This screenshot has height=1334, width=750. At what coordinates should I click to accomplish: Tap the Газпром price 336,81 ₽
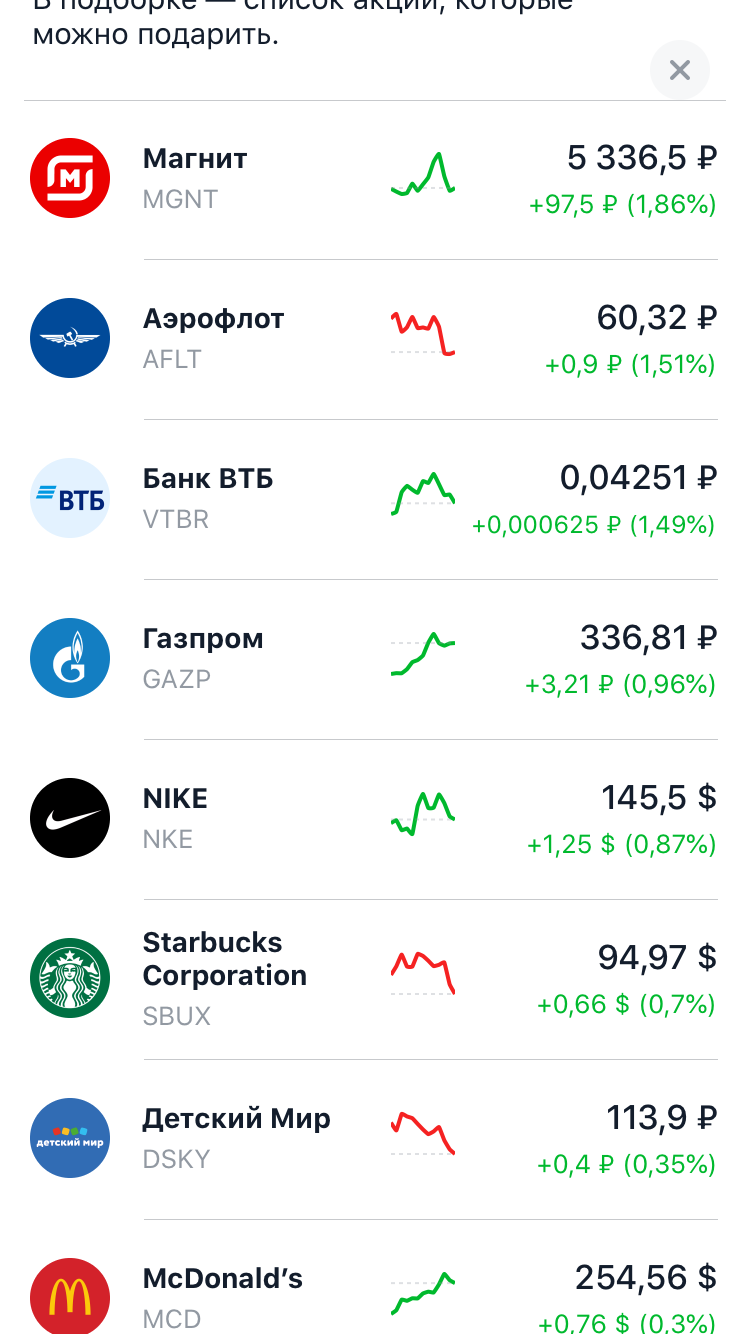(x=648, y=638)
